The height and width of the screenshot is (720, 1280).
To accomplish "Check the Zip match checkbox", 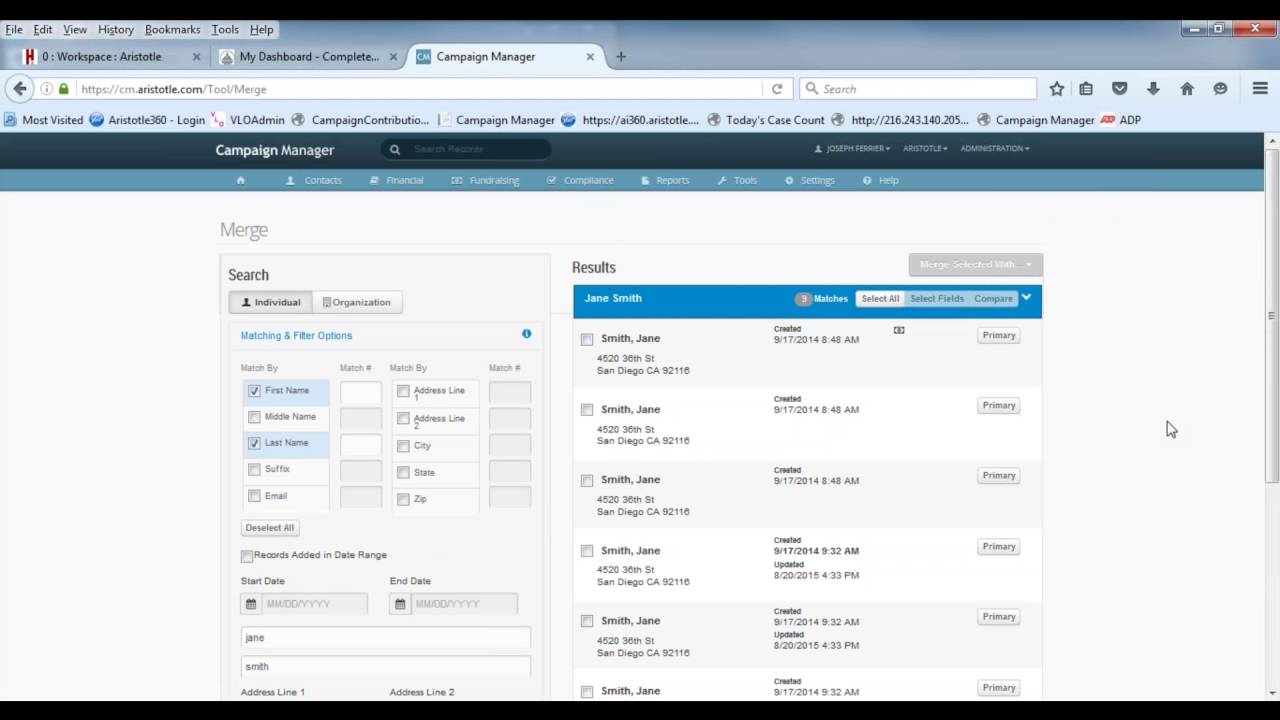I will tap(403, 499).
